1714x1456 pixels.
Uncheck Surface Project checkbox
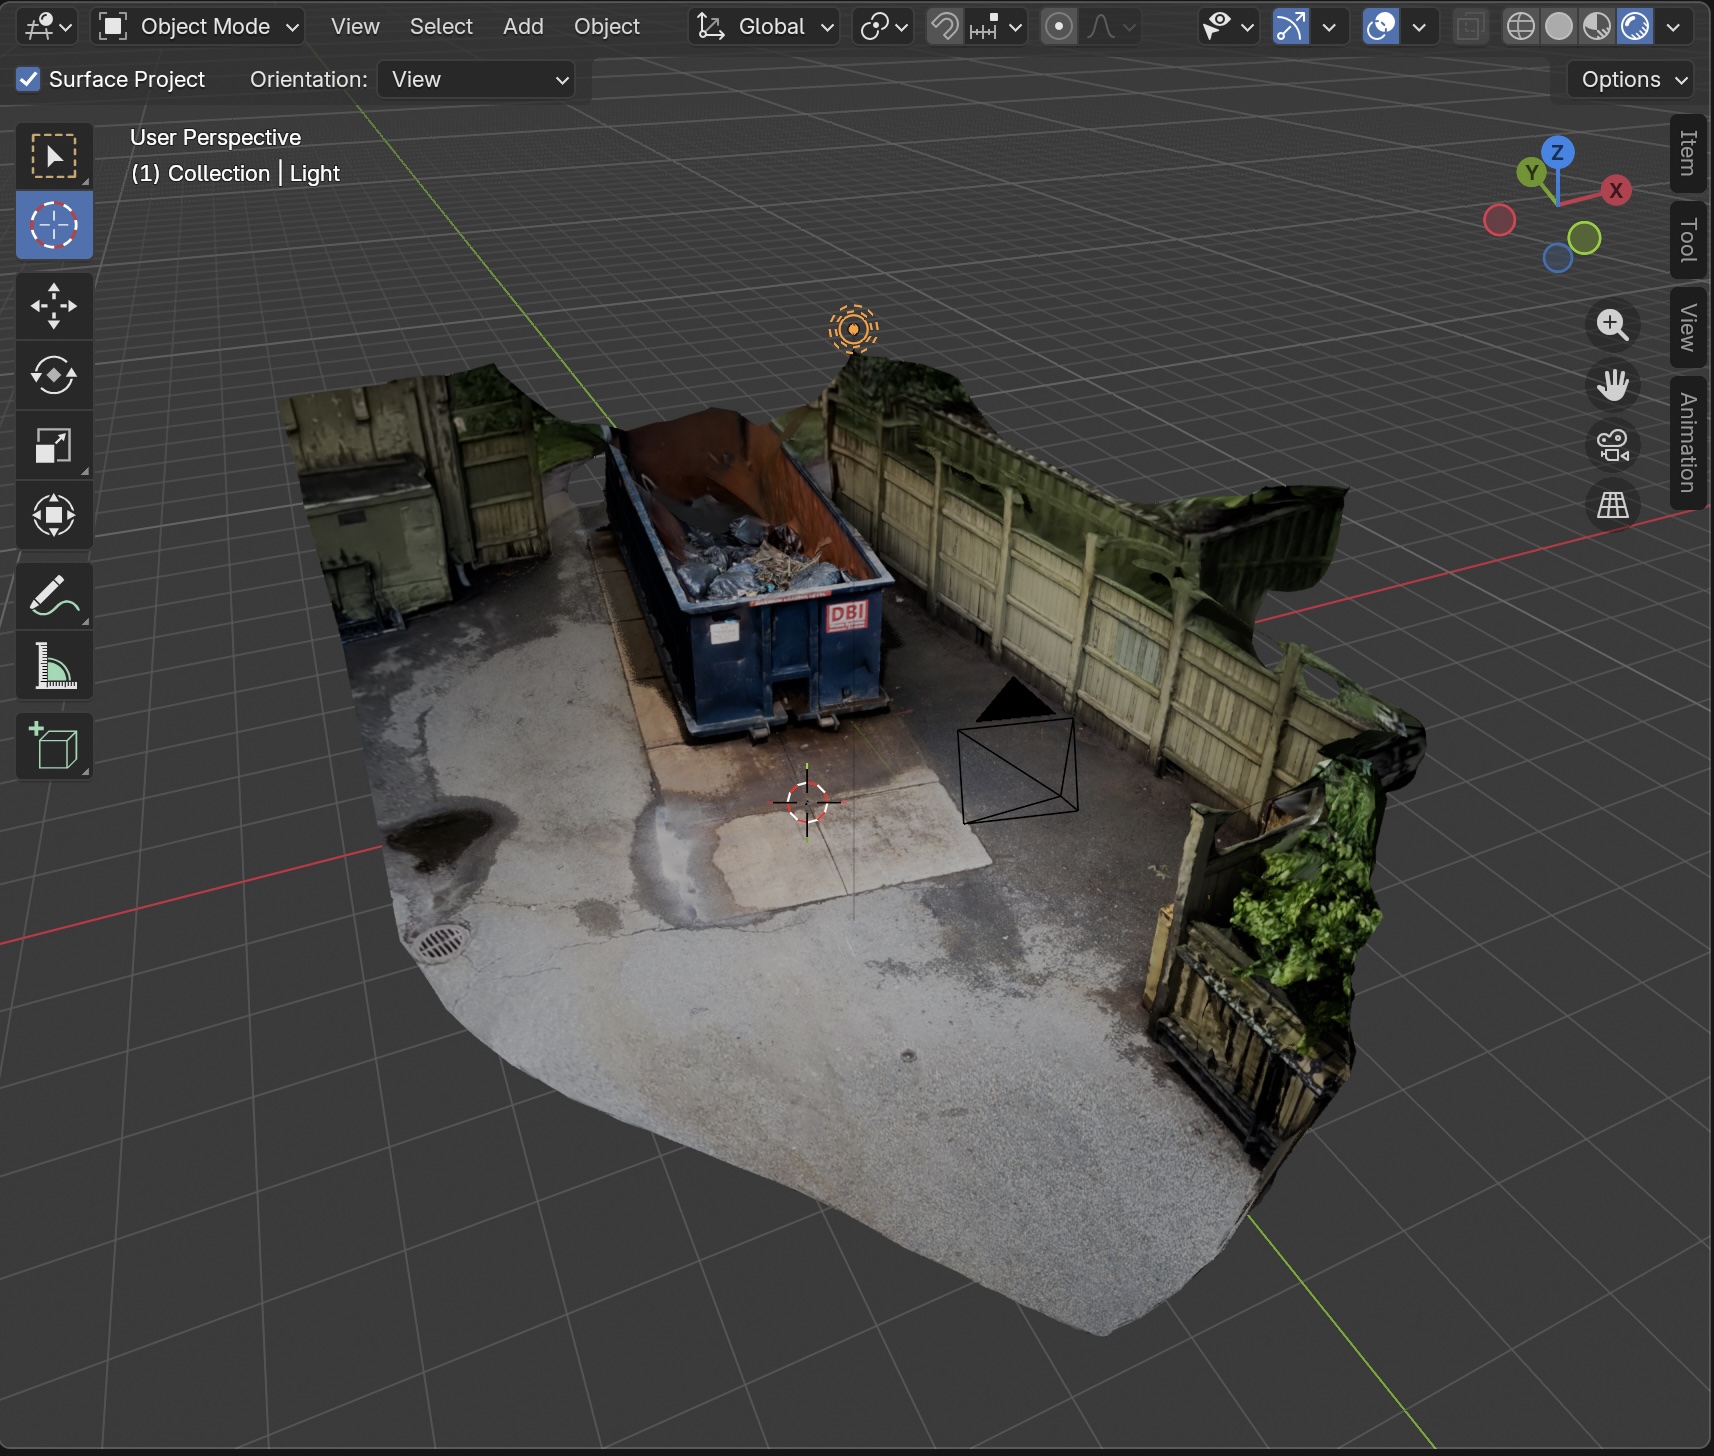point(28,79)
